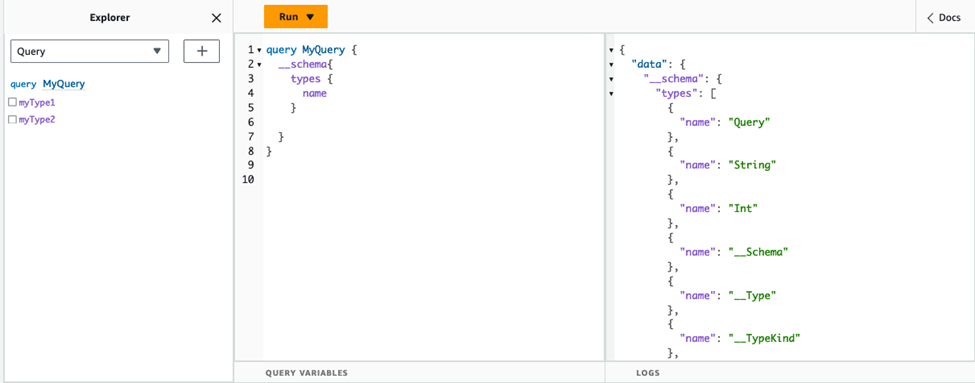Click the "__Type" value in results
This screenshot has height=383, width=975.
point(752,295)
